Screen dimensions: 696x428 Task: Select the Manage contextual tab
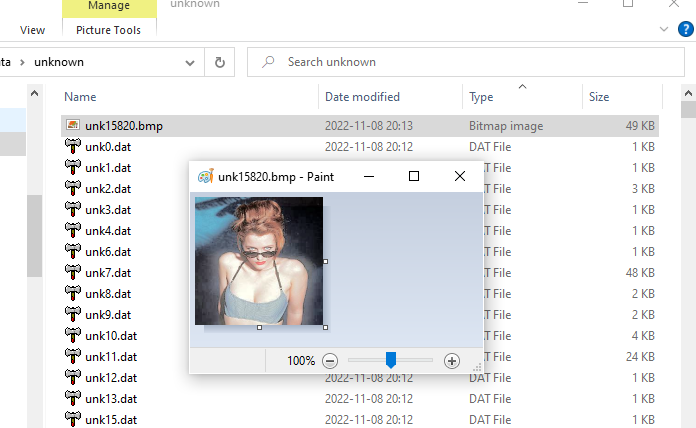click(x=108, y=6)
